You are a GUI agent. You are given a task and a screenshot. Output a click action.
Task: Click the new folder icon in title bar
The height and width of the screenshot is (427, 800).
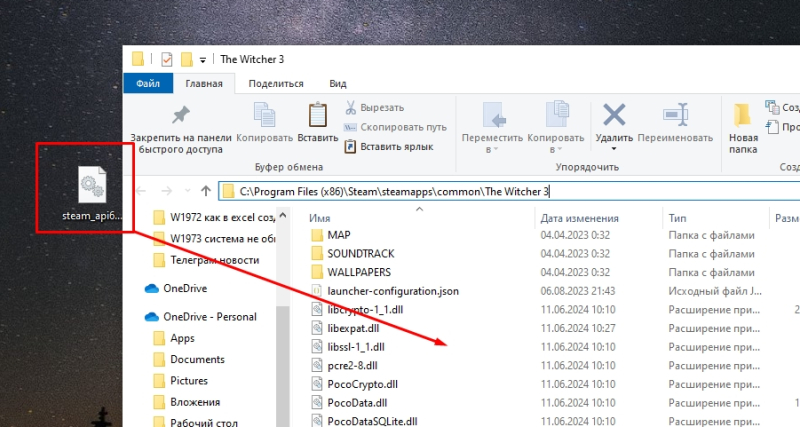click(187, 60)
